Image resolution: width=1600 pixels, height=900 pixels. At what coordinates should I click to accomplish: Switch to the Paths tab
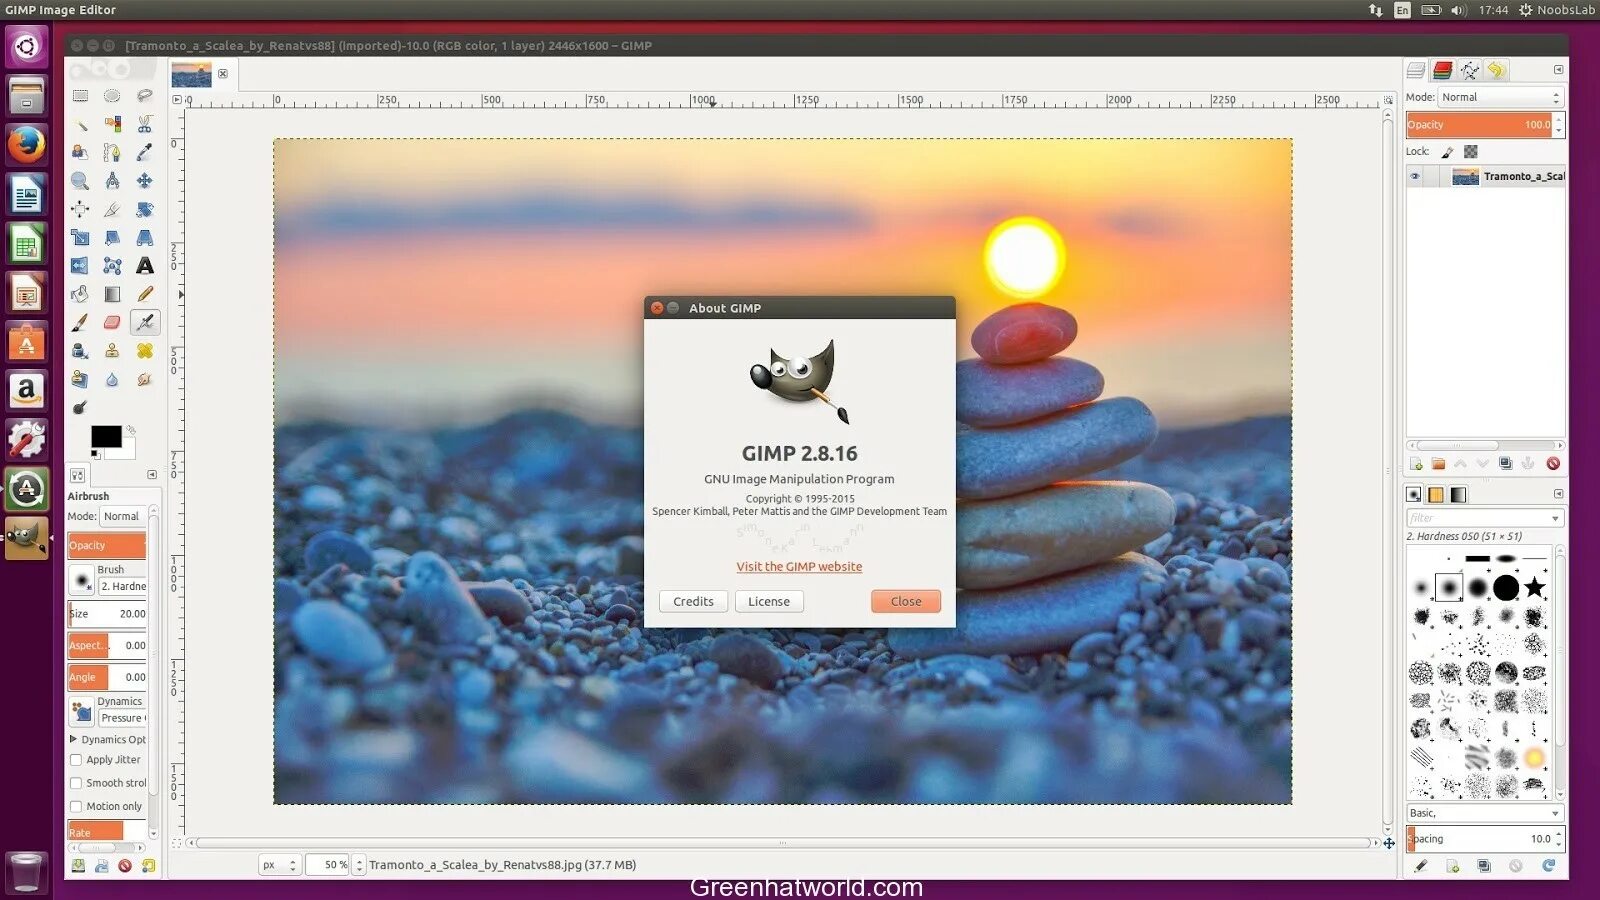[1470, 70]
